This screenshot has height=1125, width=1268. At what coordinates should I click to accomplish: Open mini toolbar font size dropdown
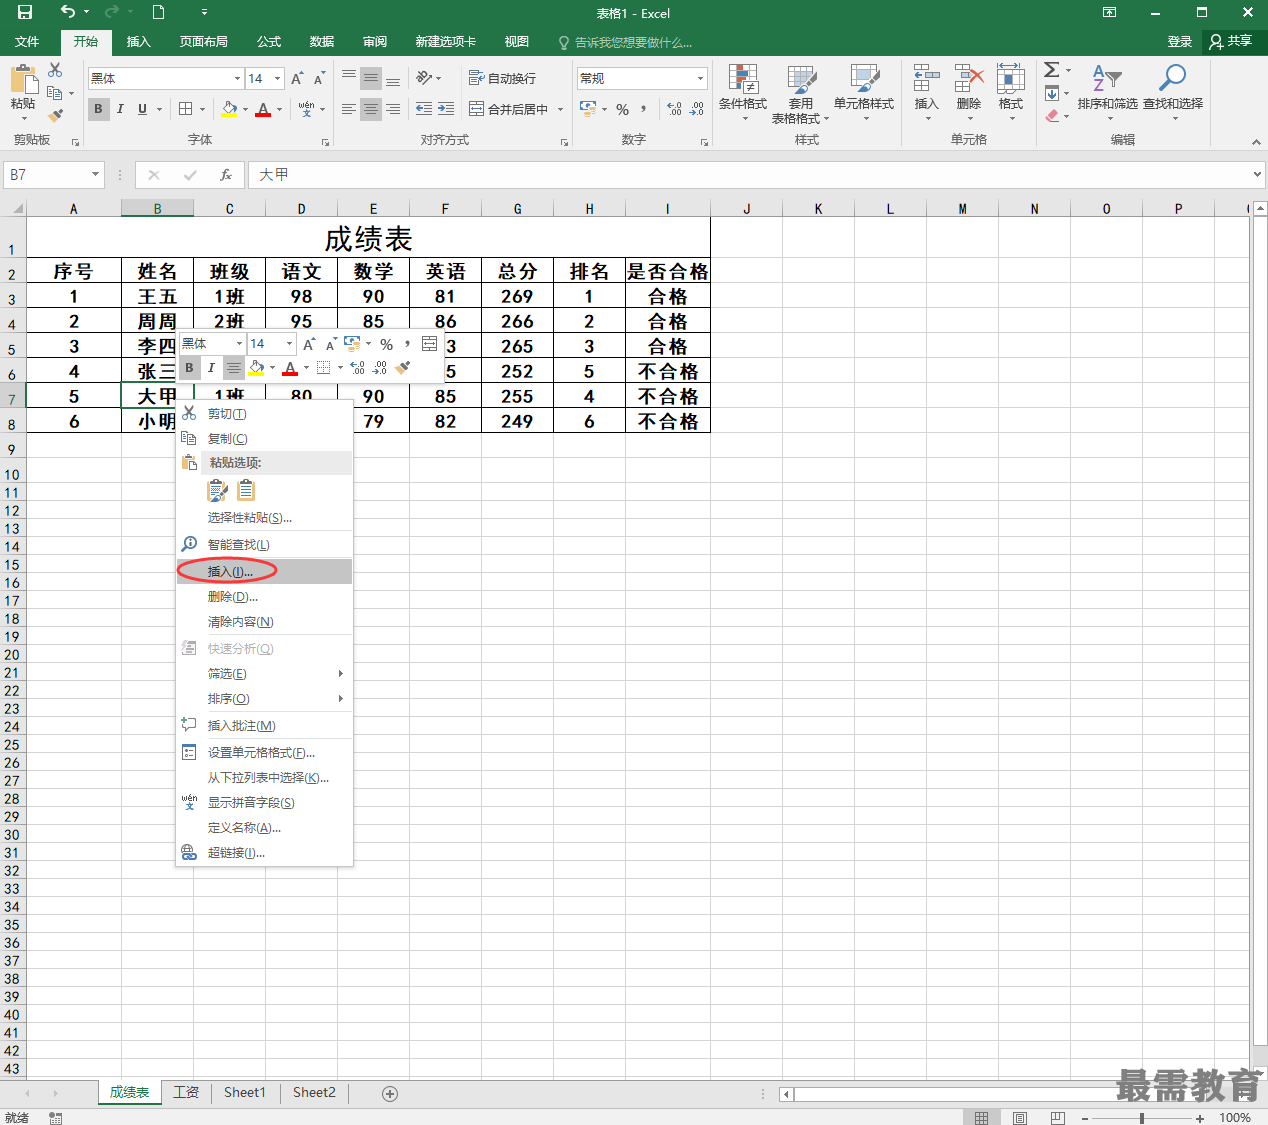point(289,343)
